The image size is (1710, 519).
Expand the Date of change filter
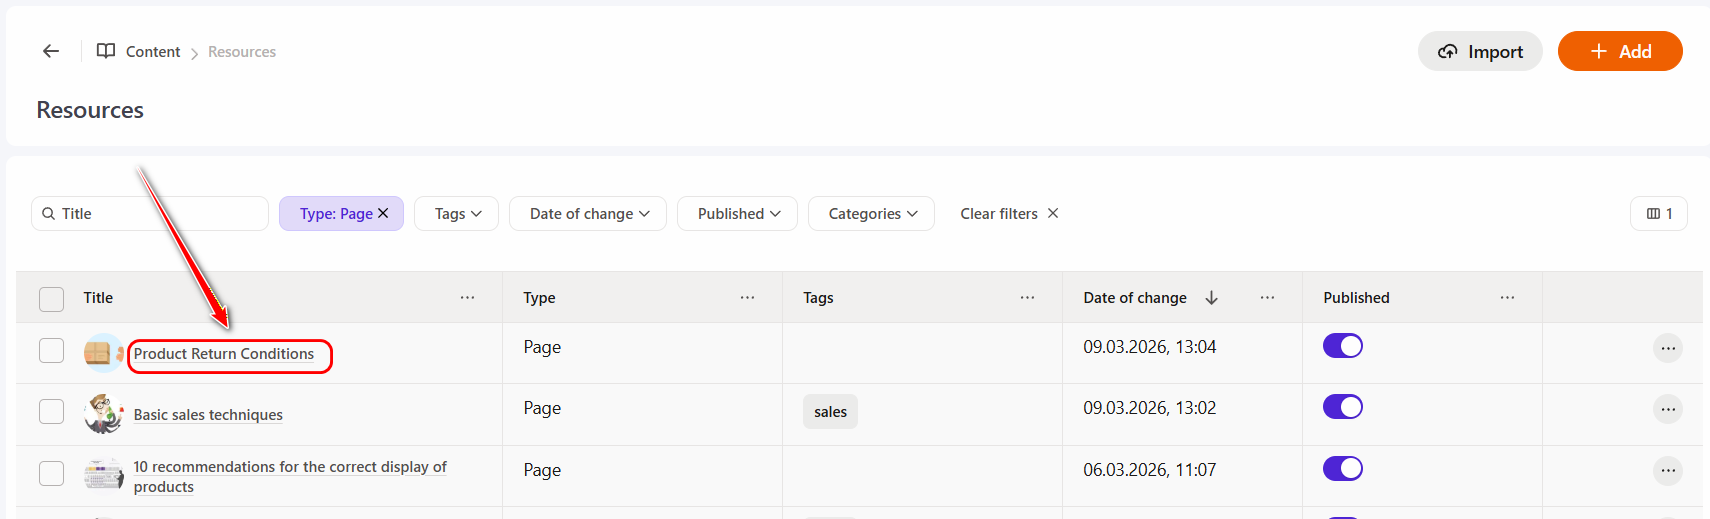click(x=588, y=213)
